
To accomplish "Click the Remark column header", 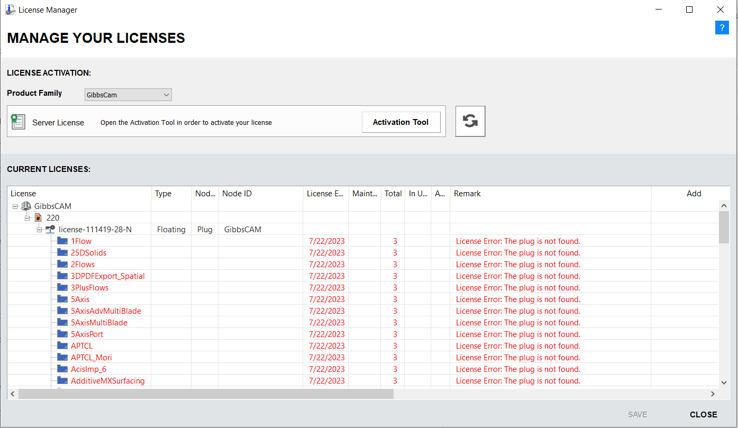I will [550, 194].
